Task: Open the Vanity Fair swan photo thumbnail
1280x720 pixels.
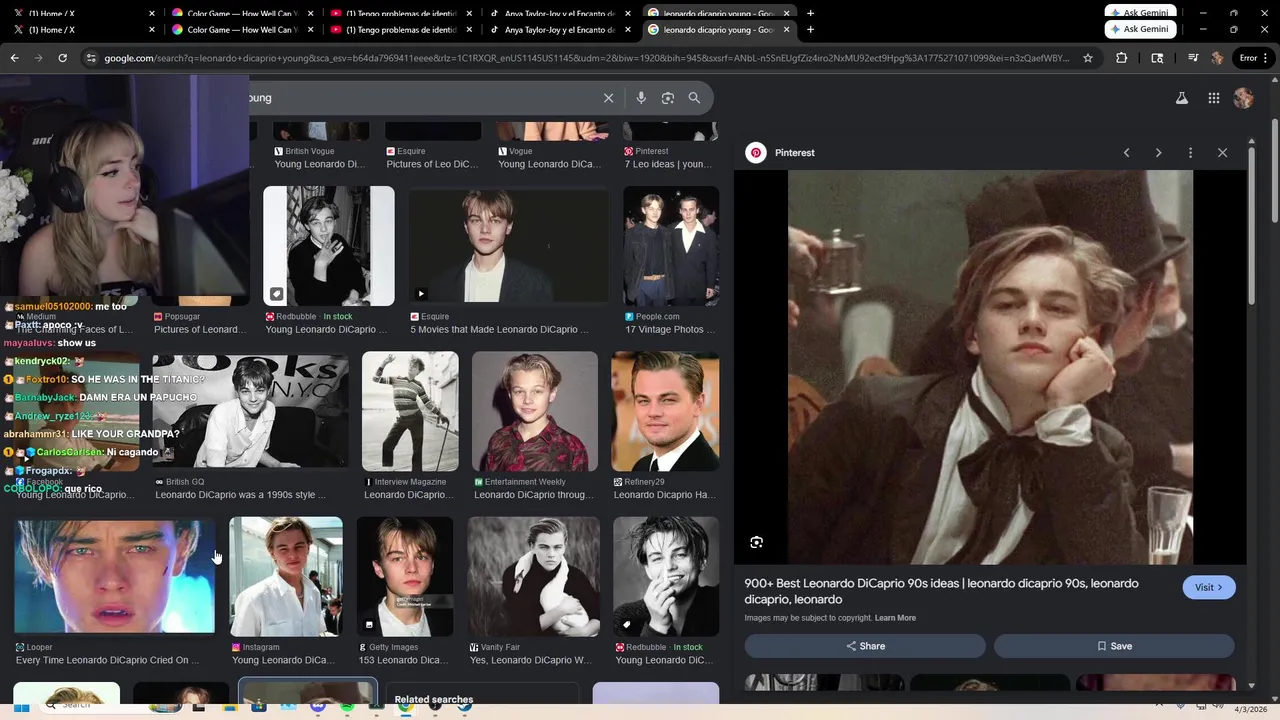Action: point(534,576)
